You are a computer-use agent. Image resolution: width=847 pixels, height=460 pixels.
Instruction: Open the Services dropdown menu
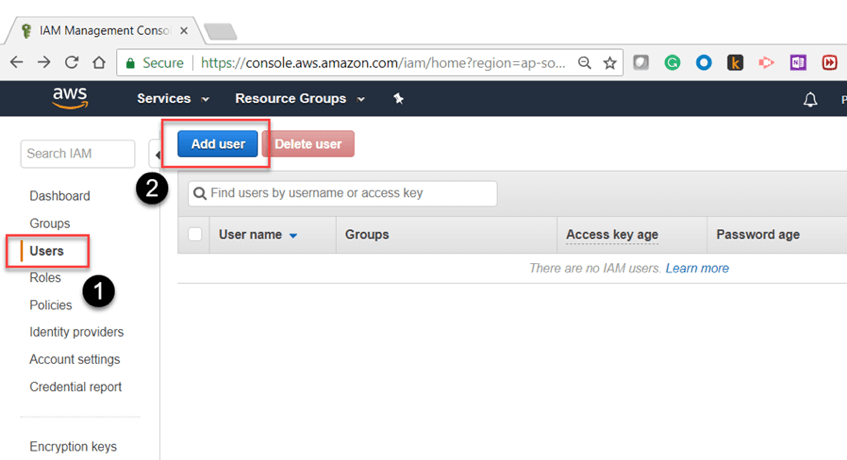click(173, 98)
